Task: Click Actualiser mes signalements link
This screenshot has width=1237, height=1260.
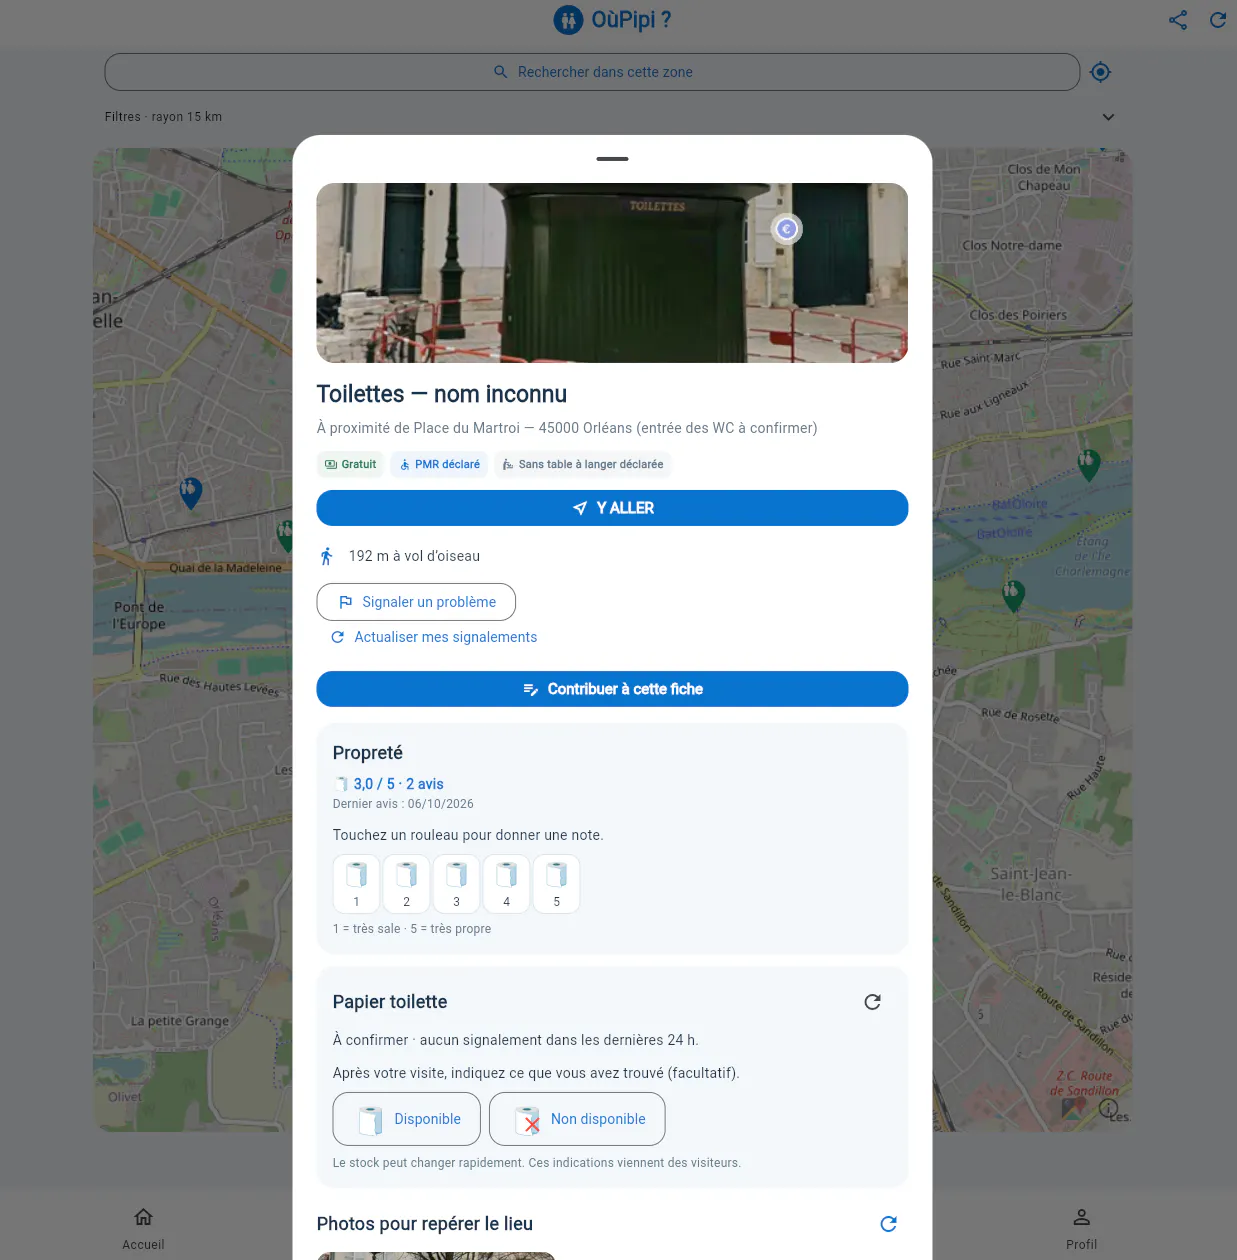Action: [434, 637]
